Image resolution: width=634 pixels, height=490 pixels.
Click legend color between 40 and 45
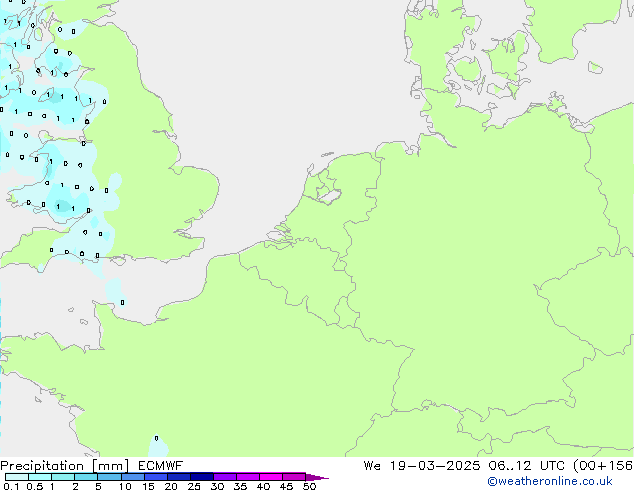pyautogui.click(x=271, y=477)
